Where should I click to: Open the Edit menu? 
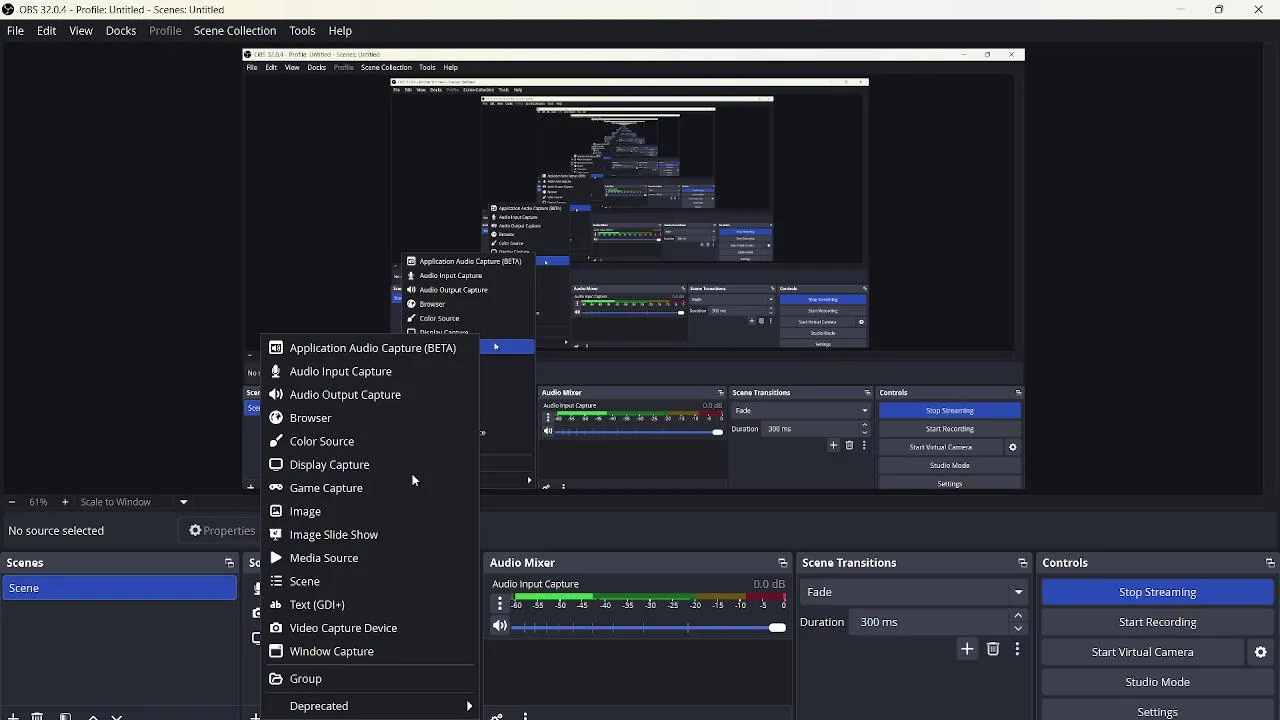click(47, 31)
